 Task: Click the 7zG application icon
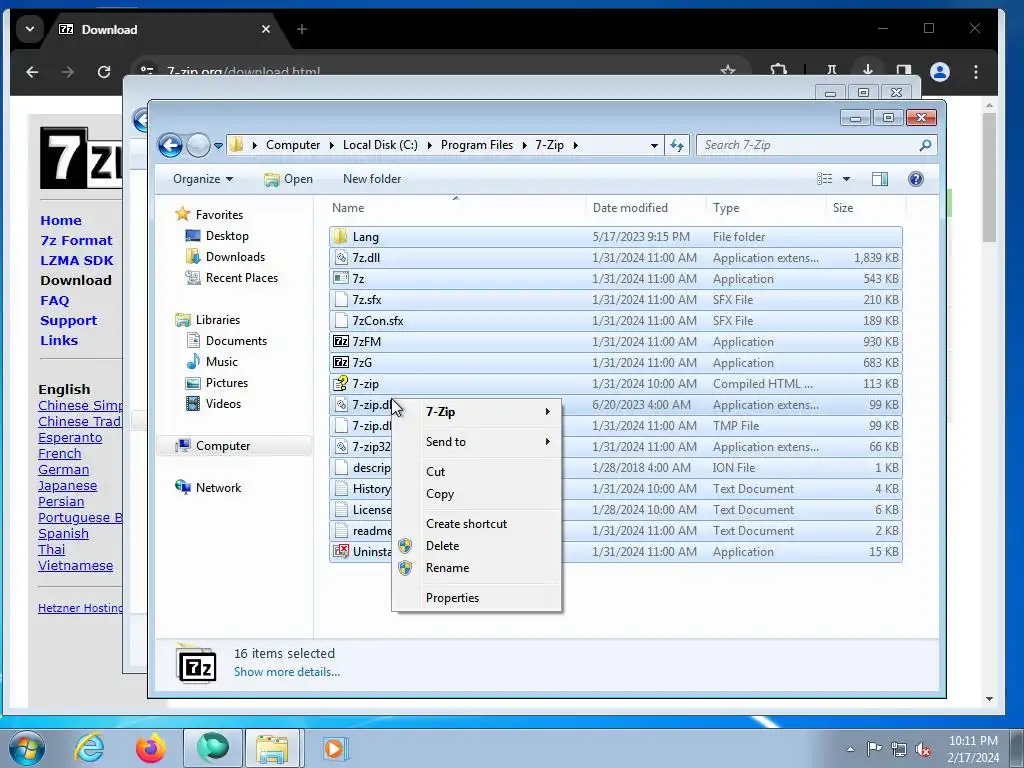340,362
